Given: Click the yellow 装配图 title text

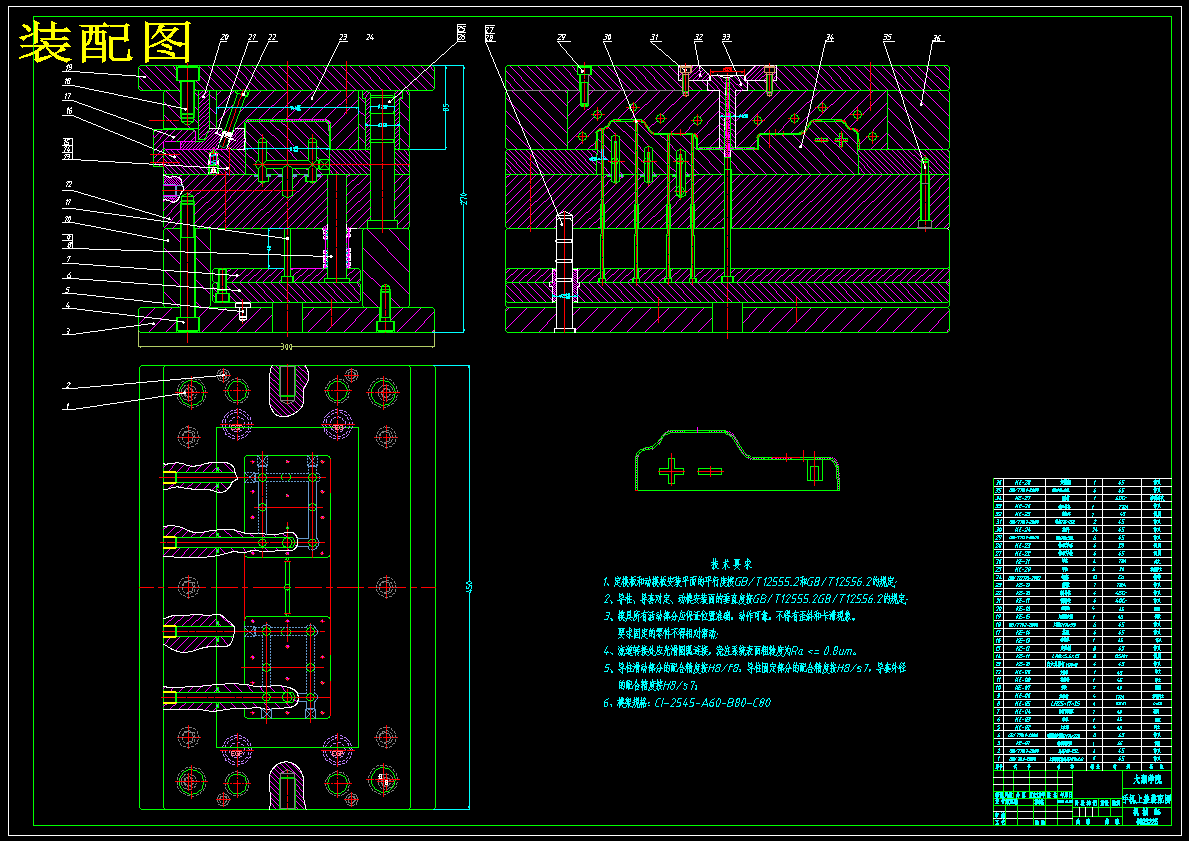Looking at the screenshot, I should click(x=105, y=42).
